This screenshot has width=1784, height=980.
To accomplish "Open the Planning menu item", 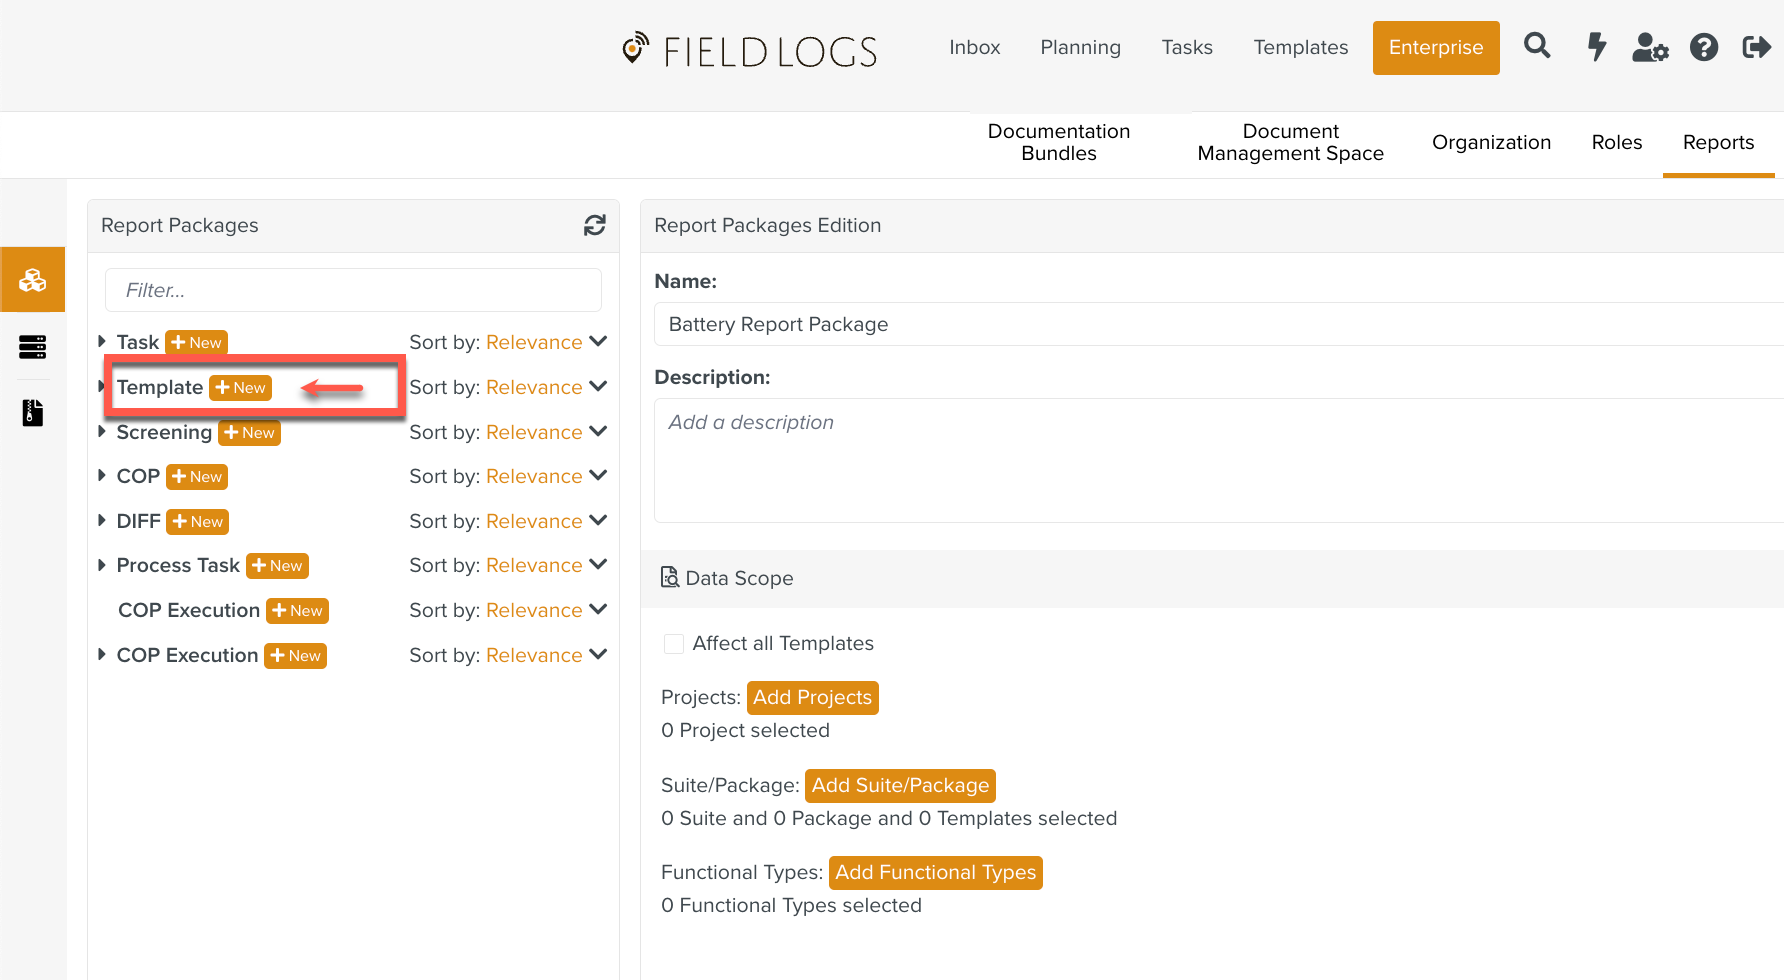I will pos(1080,47).
